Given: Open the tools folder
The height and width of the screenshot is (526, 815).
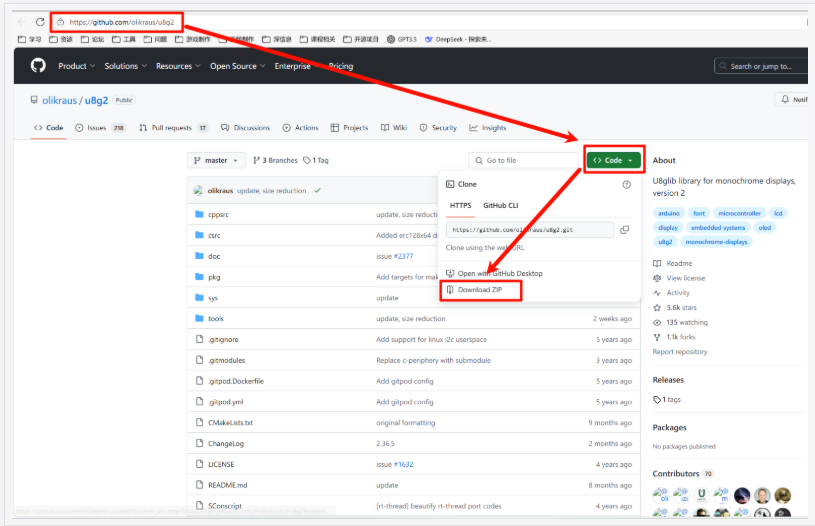Looking at the screenshot, I should point(216,319).
